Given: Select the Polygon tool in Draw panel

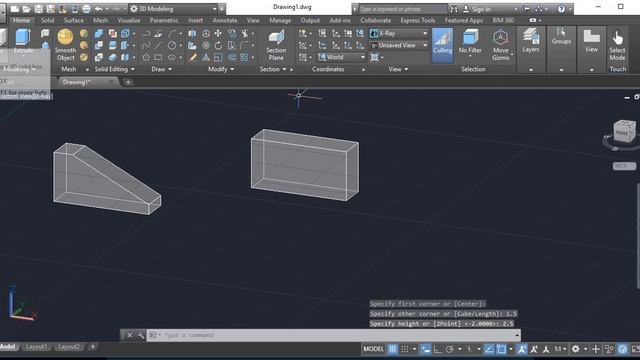Looking at the screenshot, I should [146, 58].
